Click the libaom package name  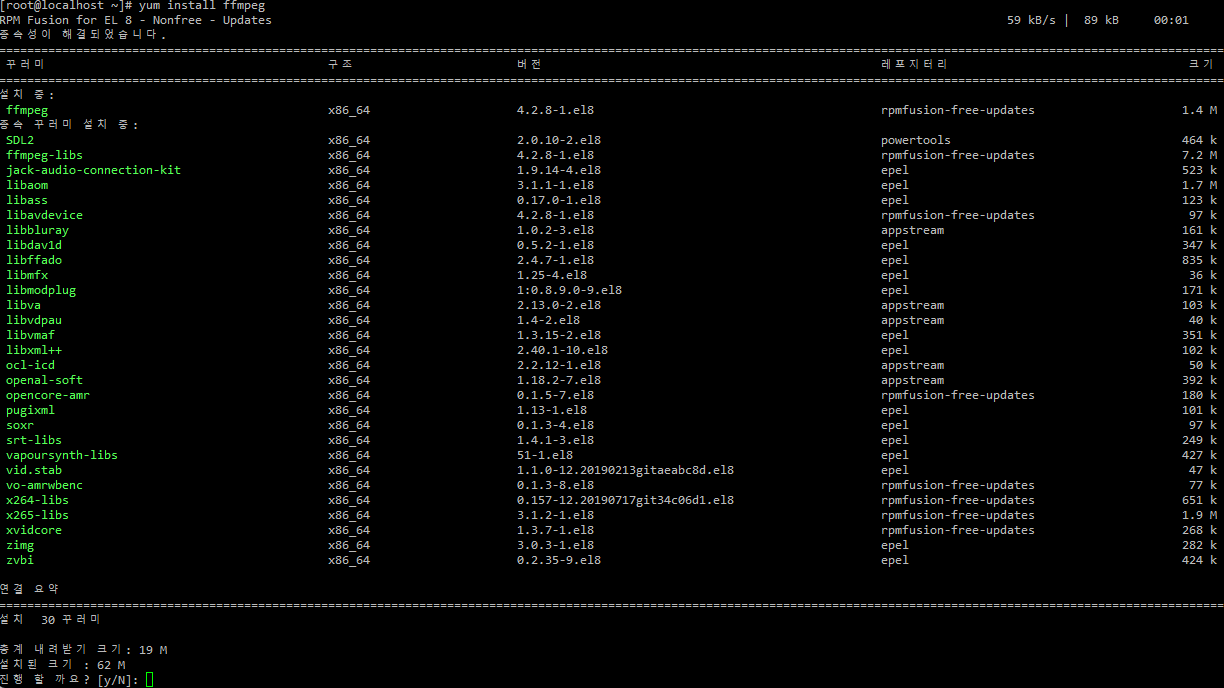(27, 185)
